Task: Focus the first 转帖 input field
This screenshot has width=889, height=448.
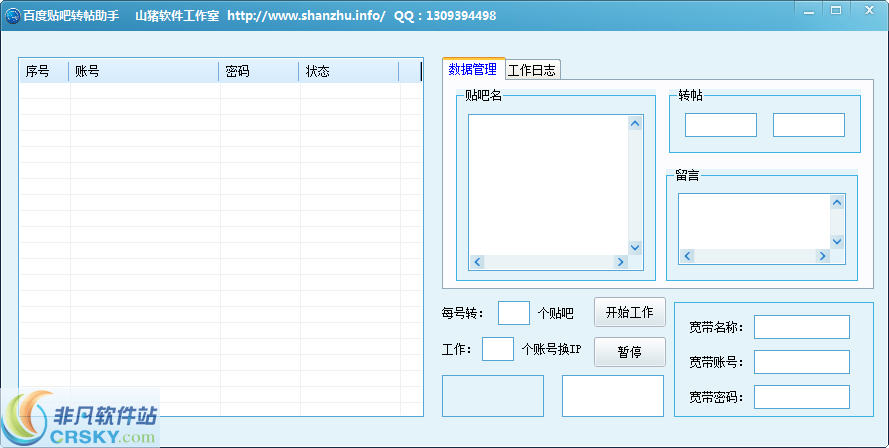Action: click(x=721, y=125)
